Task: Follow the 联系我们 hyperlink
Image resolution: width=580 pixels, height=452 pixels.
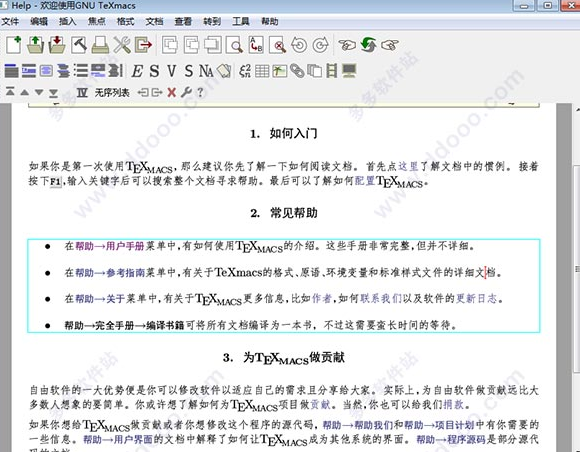Action: pos(381,298)
